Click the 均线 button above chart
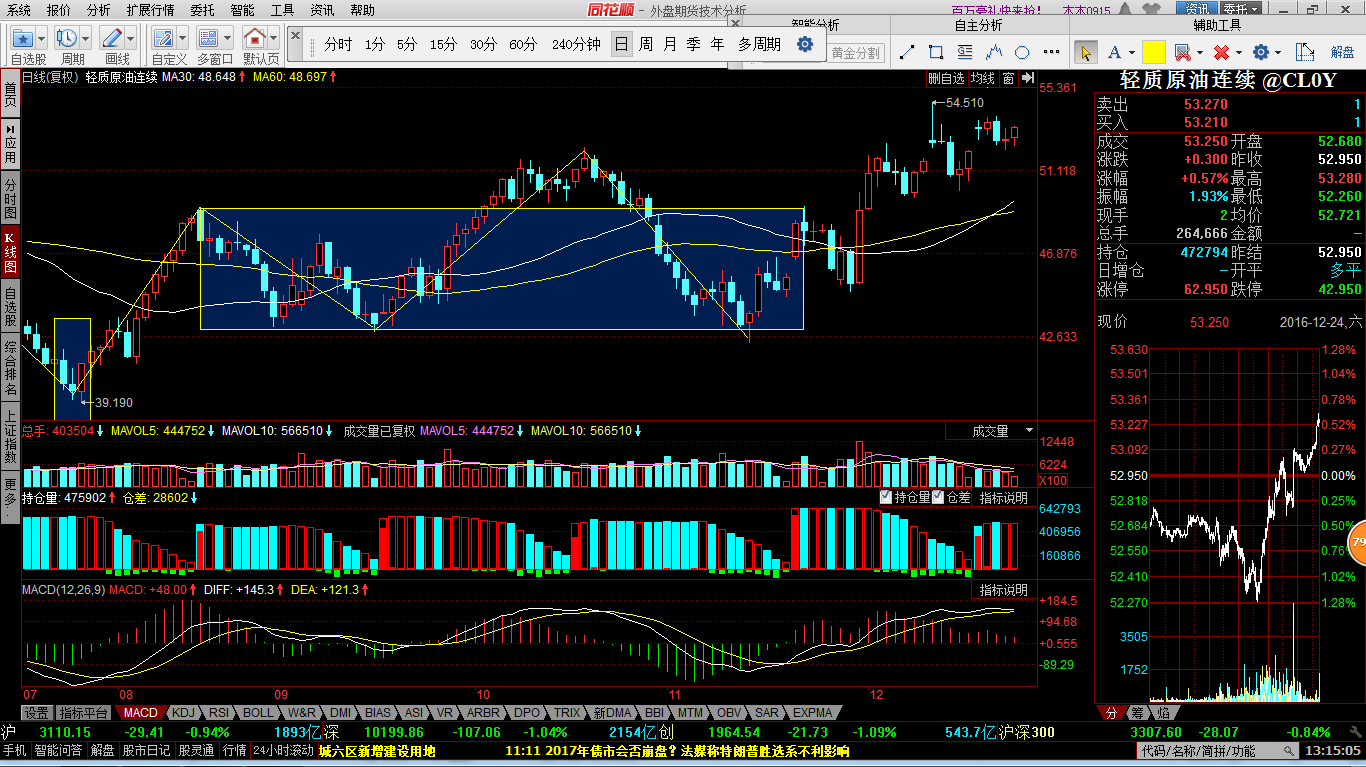 983,77
